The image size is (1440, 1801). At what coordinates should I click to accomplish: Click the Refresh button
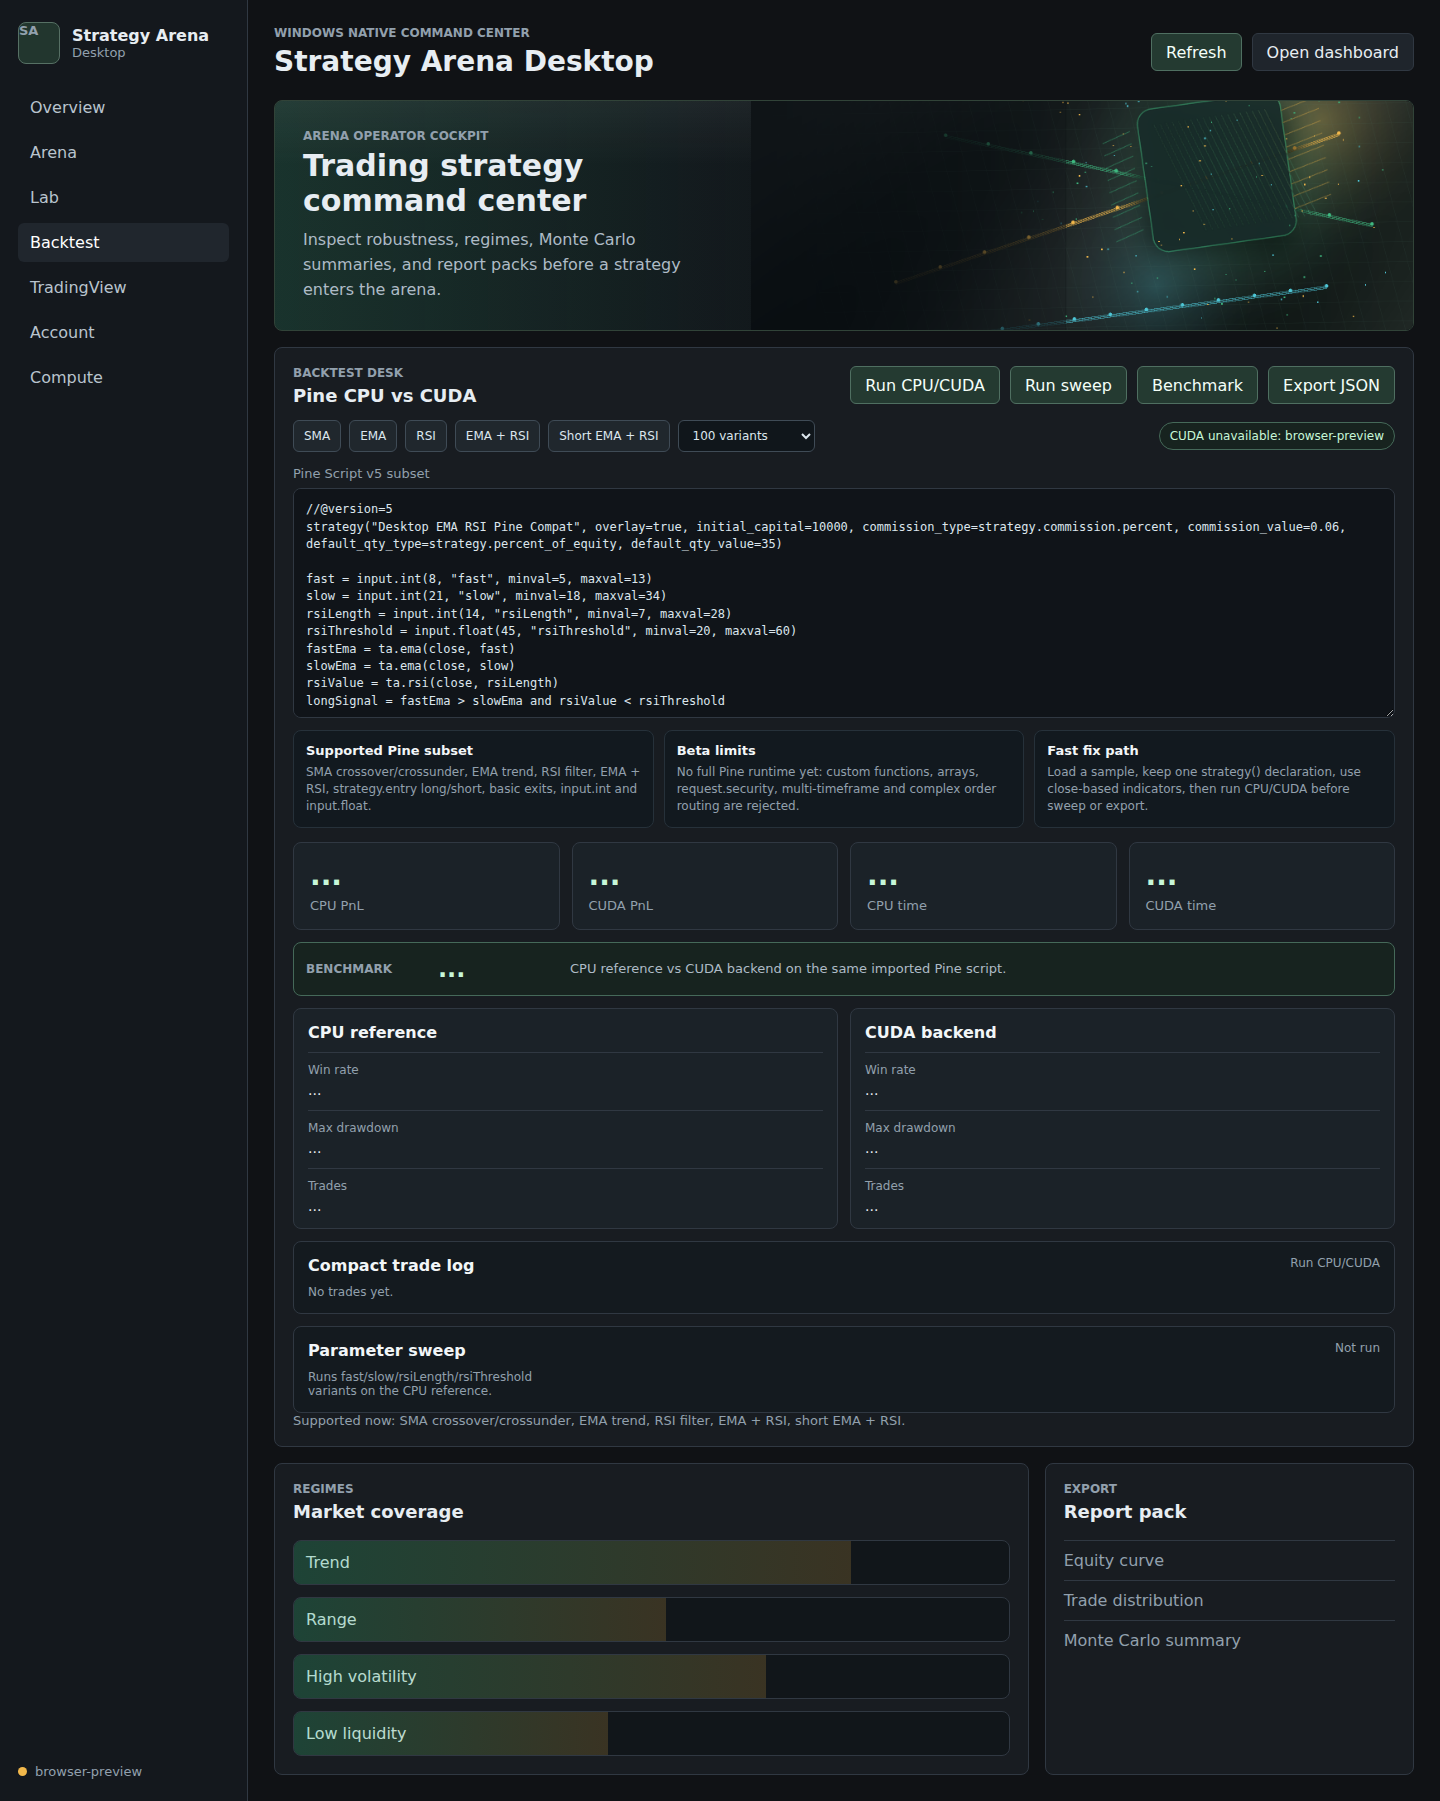1196,52
